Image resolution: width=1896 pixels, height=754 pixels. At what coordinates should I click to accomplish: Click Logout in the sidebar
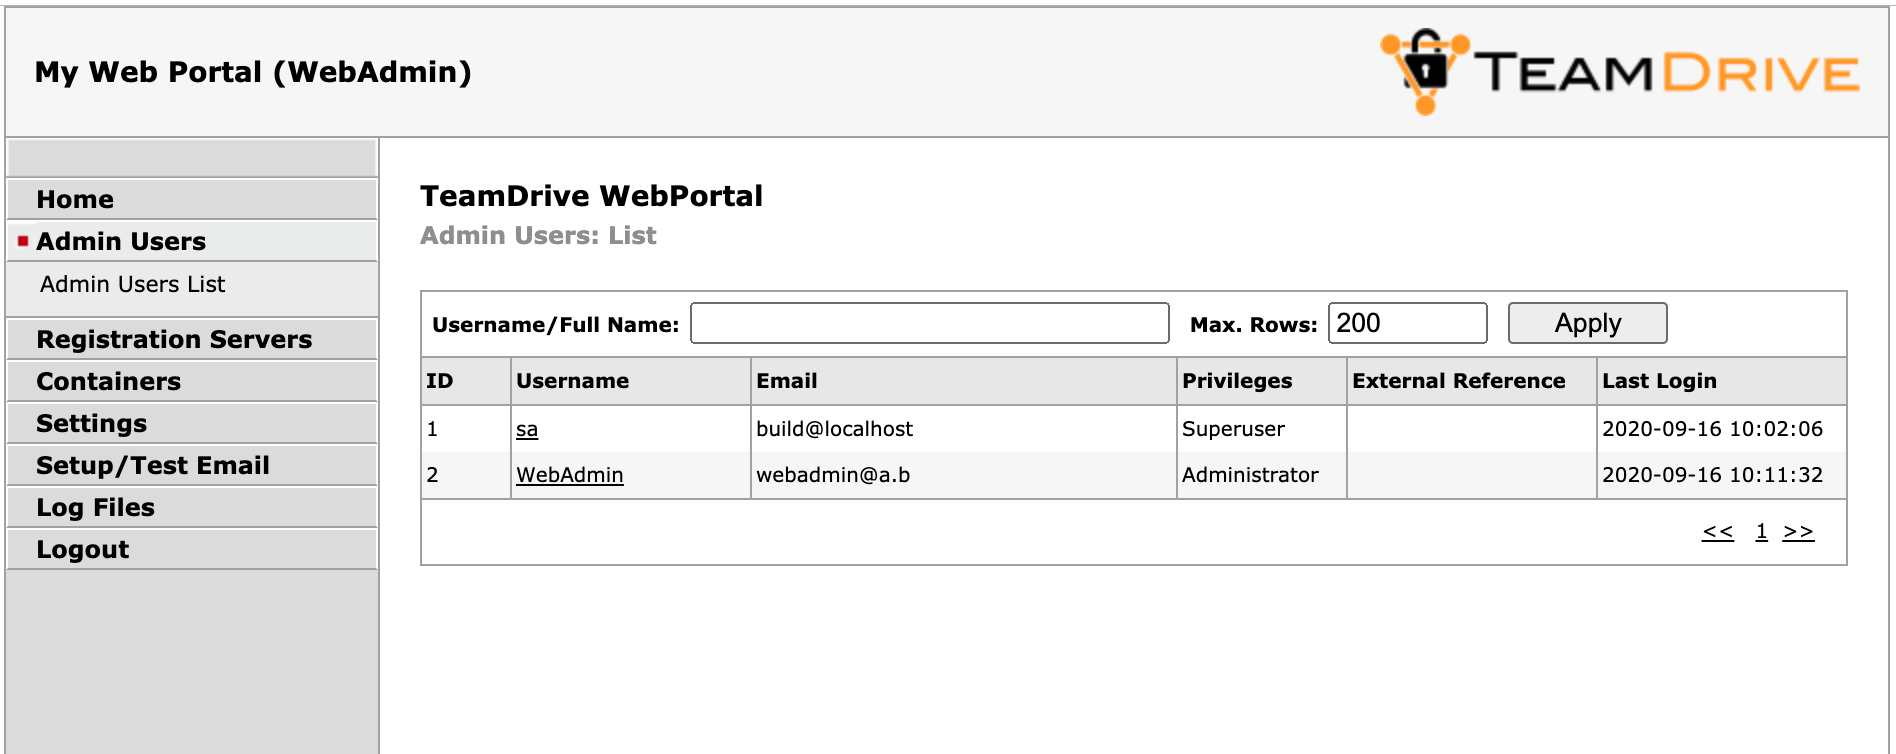82,549
